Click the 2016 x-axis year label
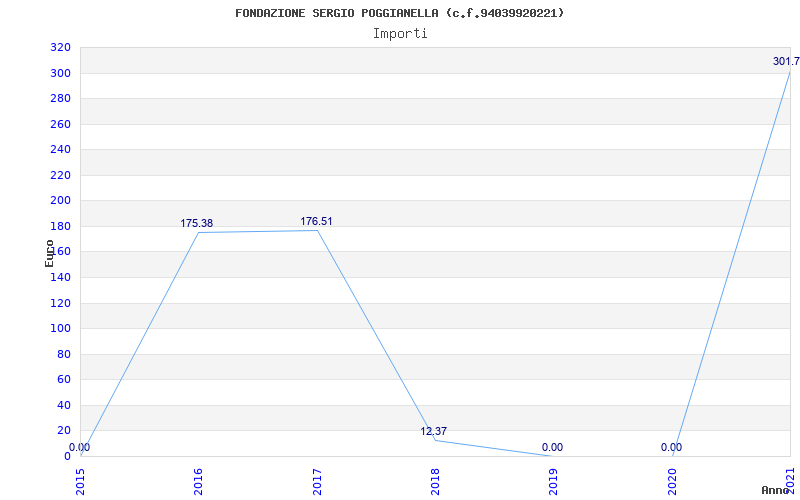Viewport: 800px width, 500px height. 198,482
